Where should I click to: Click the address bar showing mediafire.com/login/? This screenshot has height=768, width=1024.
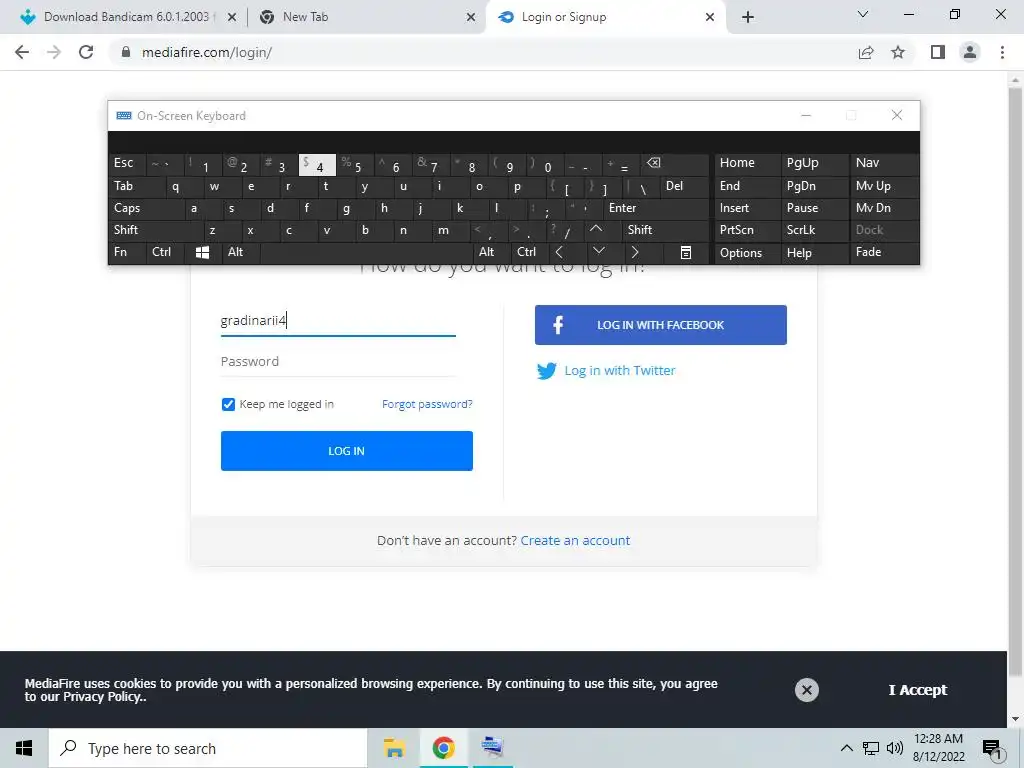tap(483, 52)
